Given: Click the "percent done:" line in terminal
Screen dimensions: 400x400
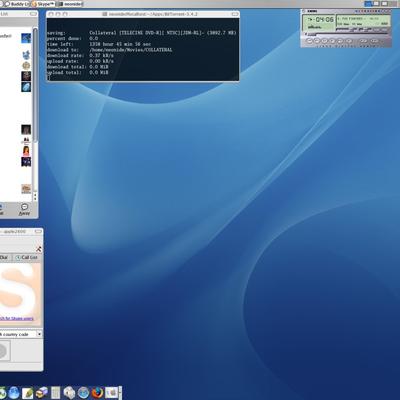Looking at the screenshot, I should tap(72, 38).
